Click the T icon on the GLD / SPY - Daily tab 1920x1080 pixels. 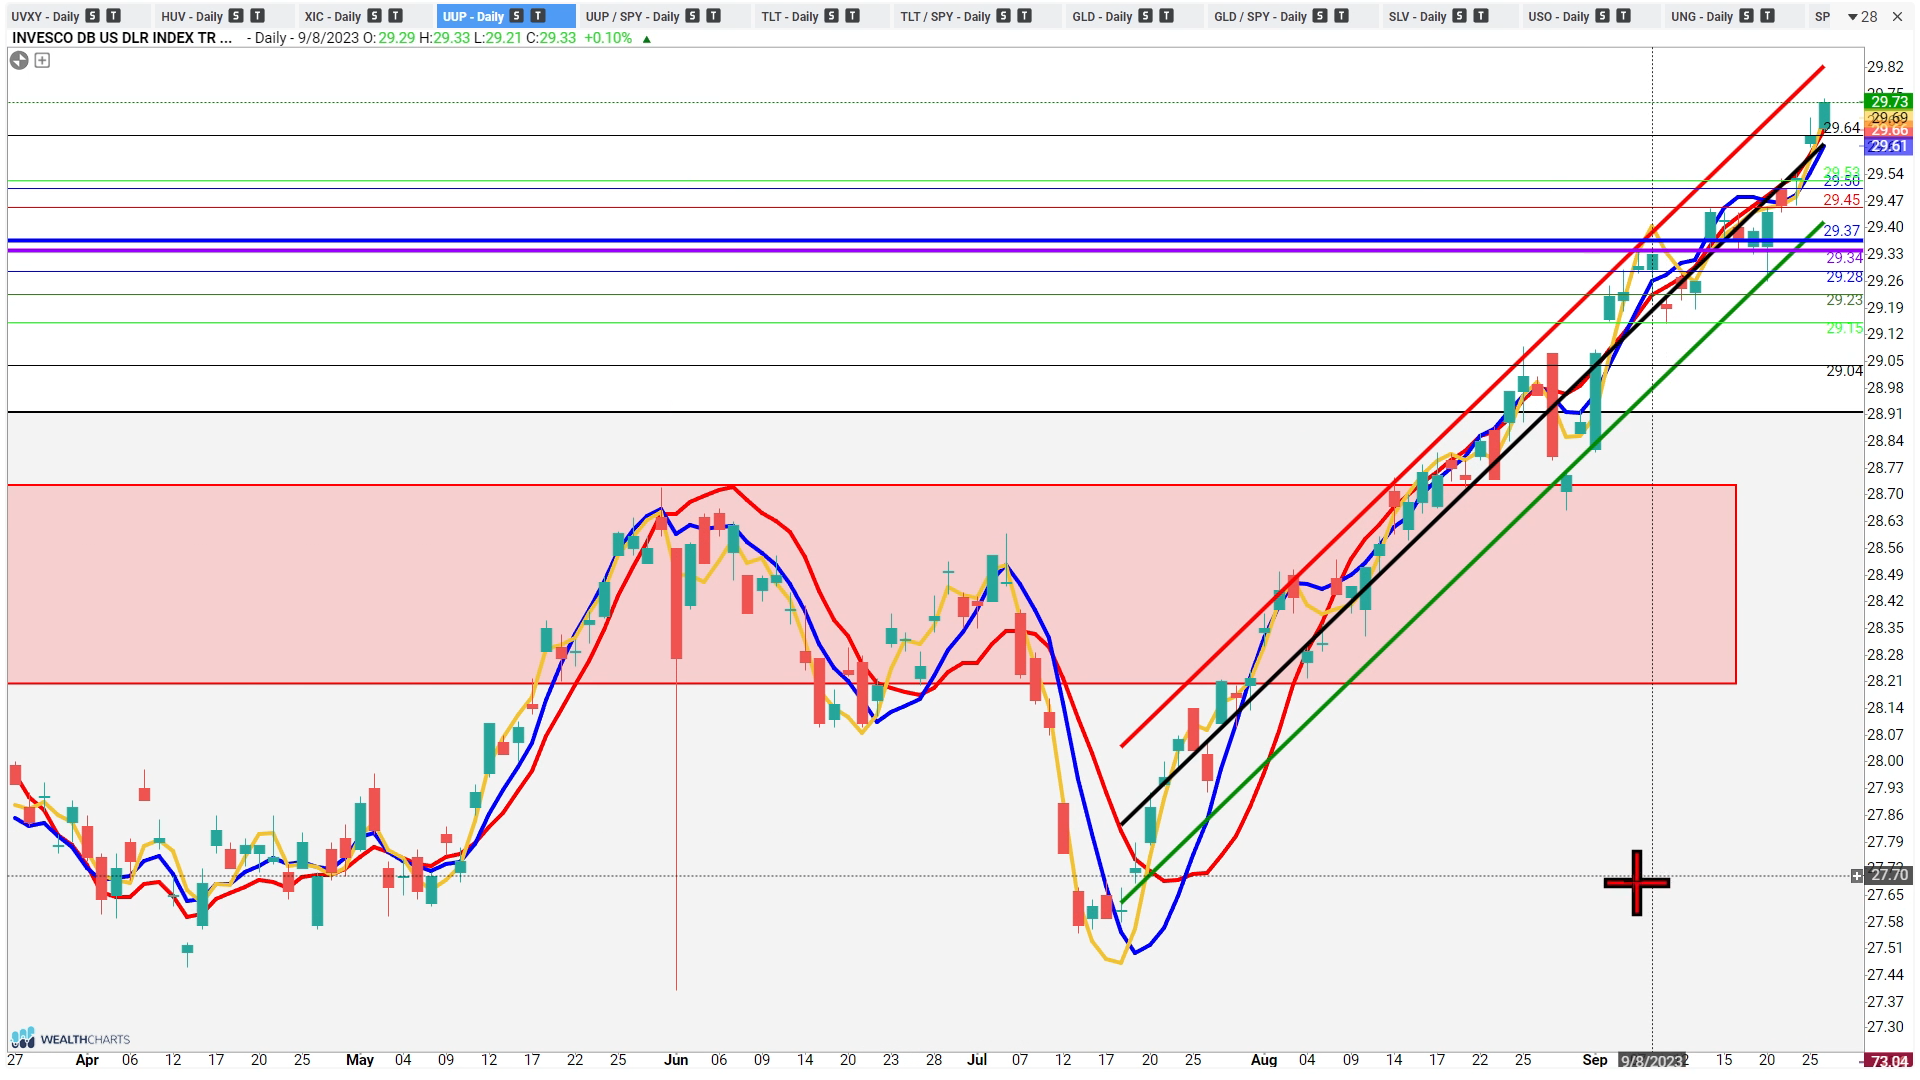1341,16
